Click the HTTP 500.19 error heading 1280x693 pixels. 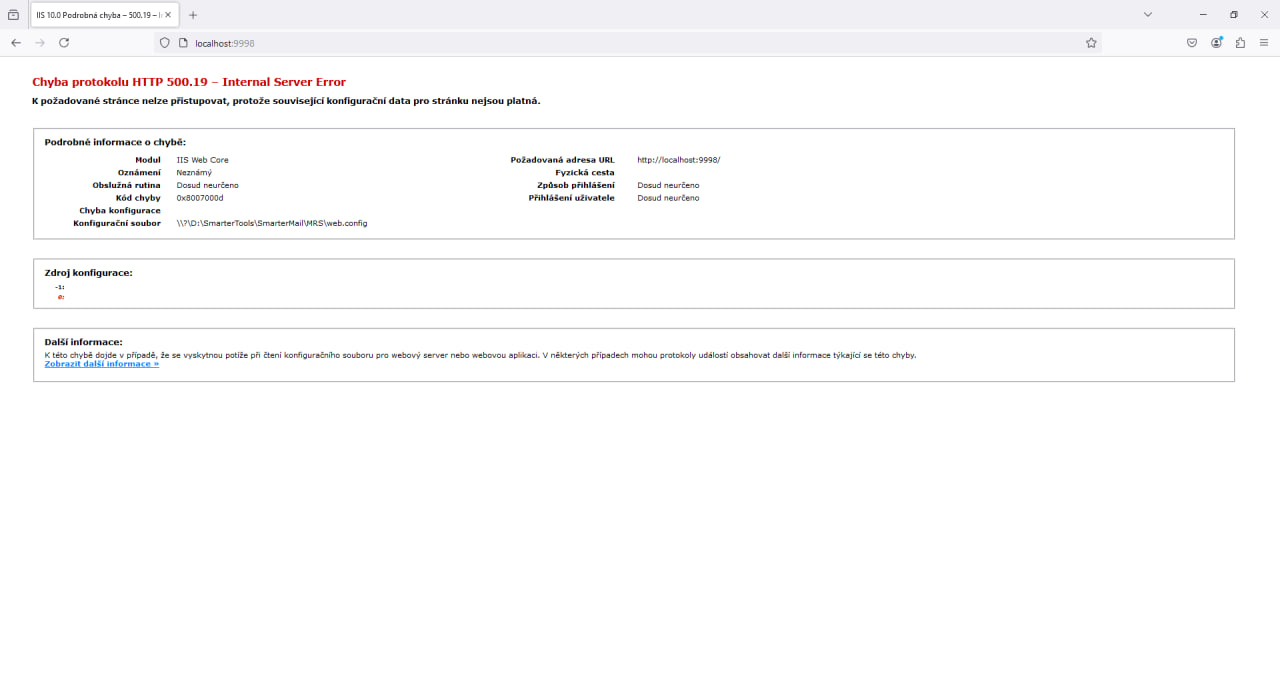(189, 82)
